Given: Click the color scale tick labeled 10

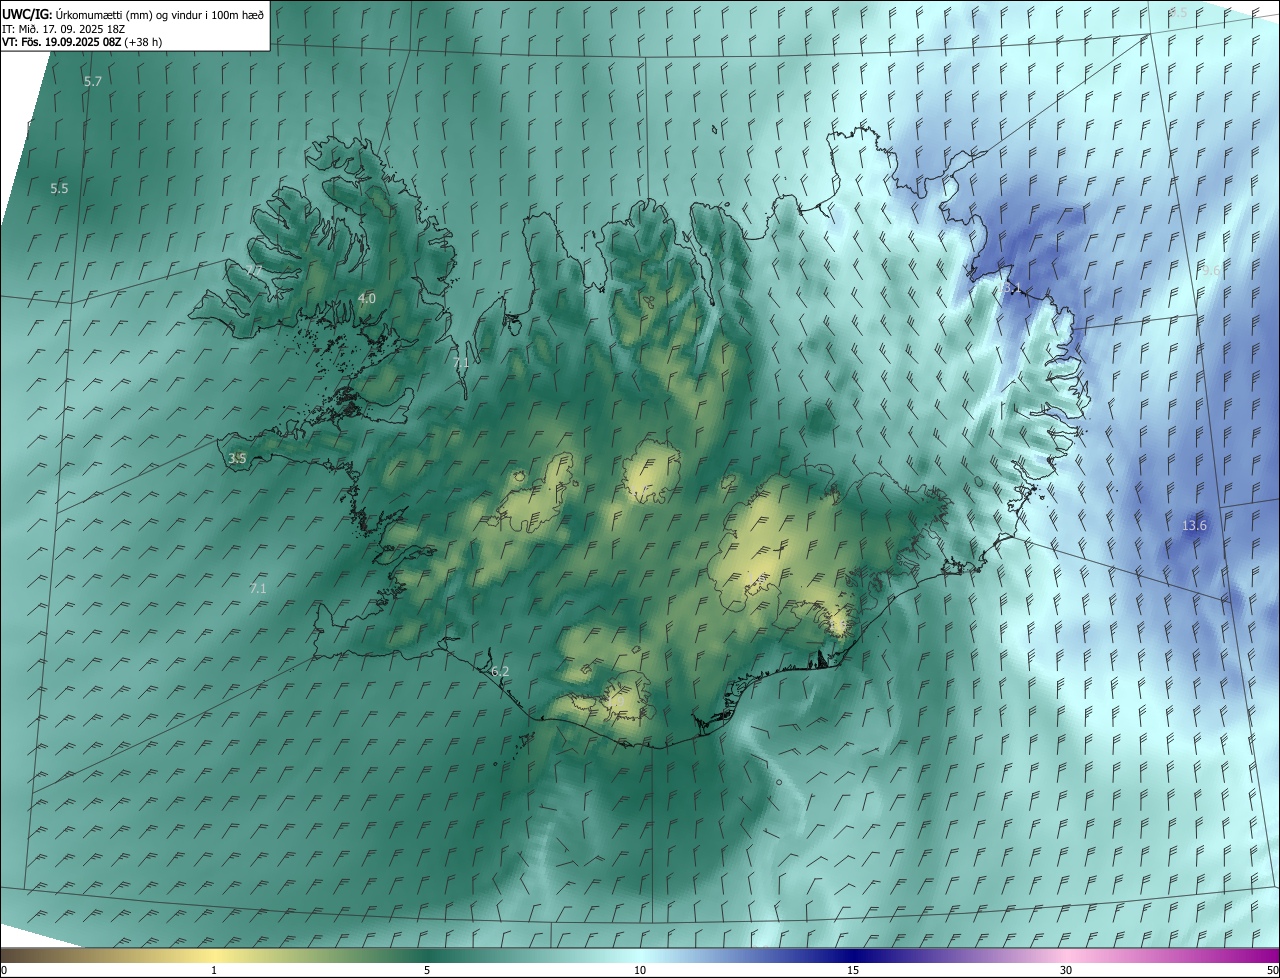Looking at the screenshot, I should pyautogui.click(x=640, y=970).
